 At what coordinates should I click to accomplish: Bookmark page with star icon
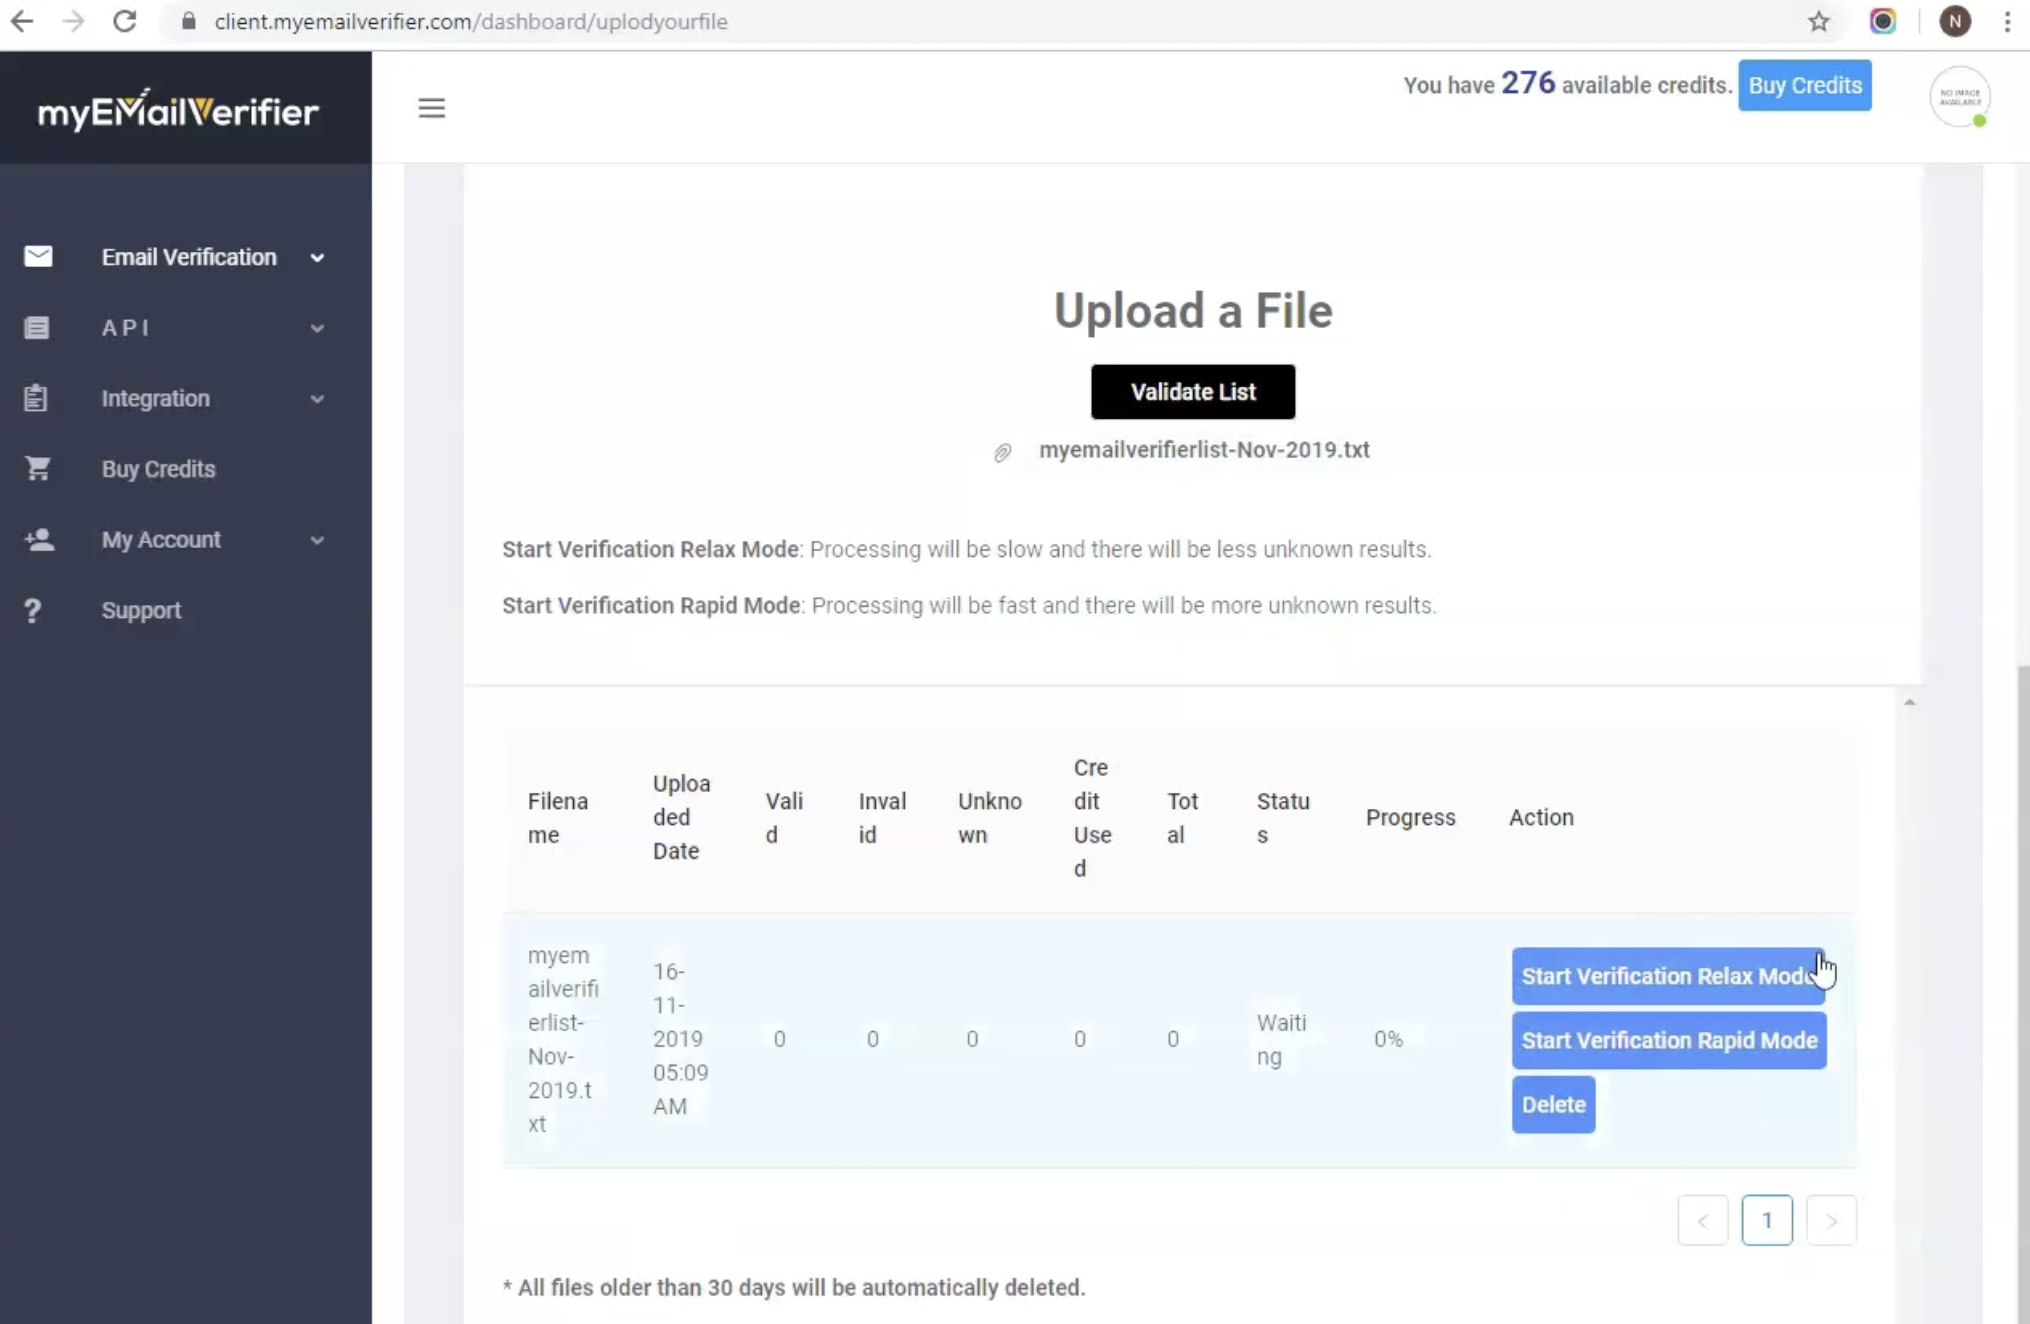point(1818,21)
